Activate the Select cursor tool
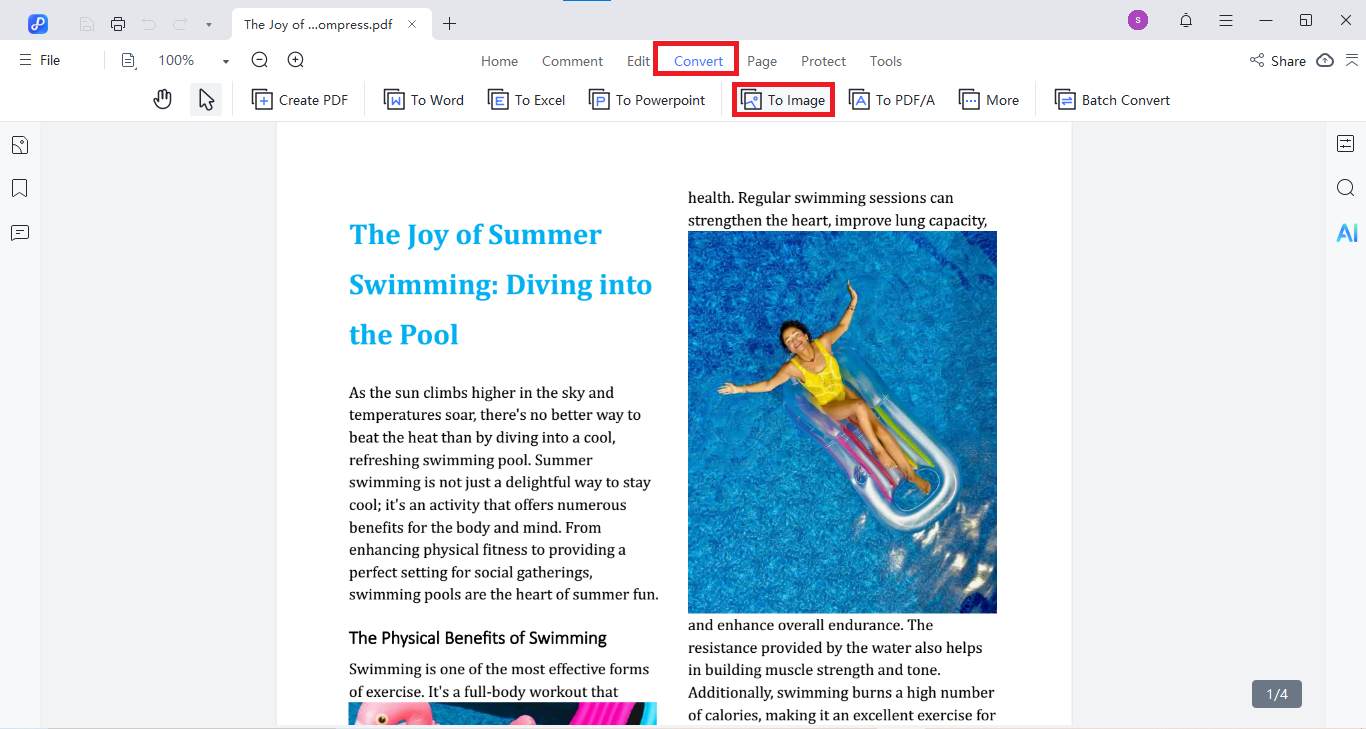1366x729 pixels. 206,100
